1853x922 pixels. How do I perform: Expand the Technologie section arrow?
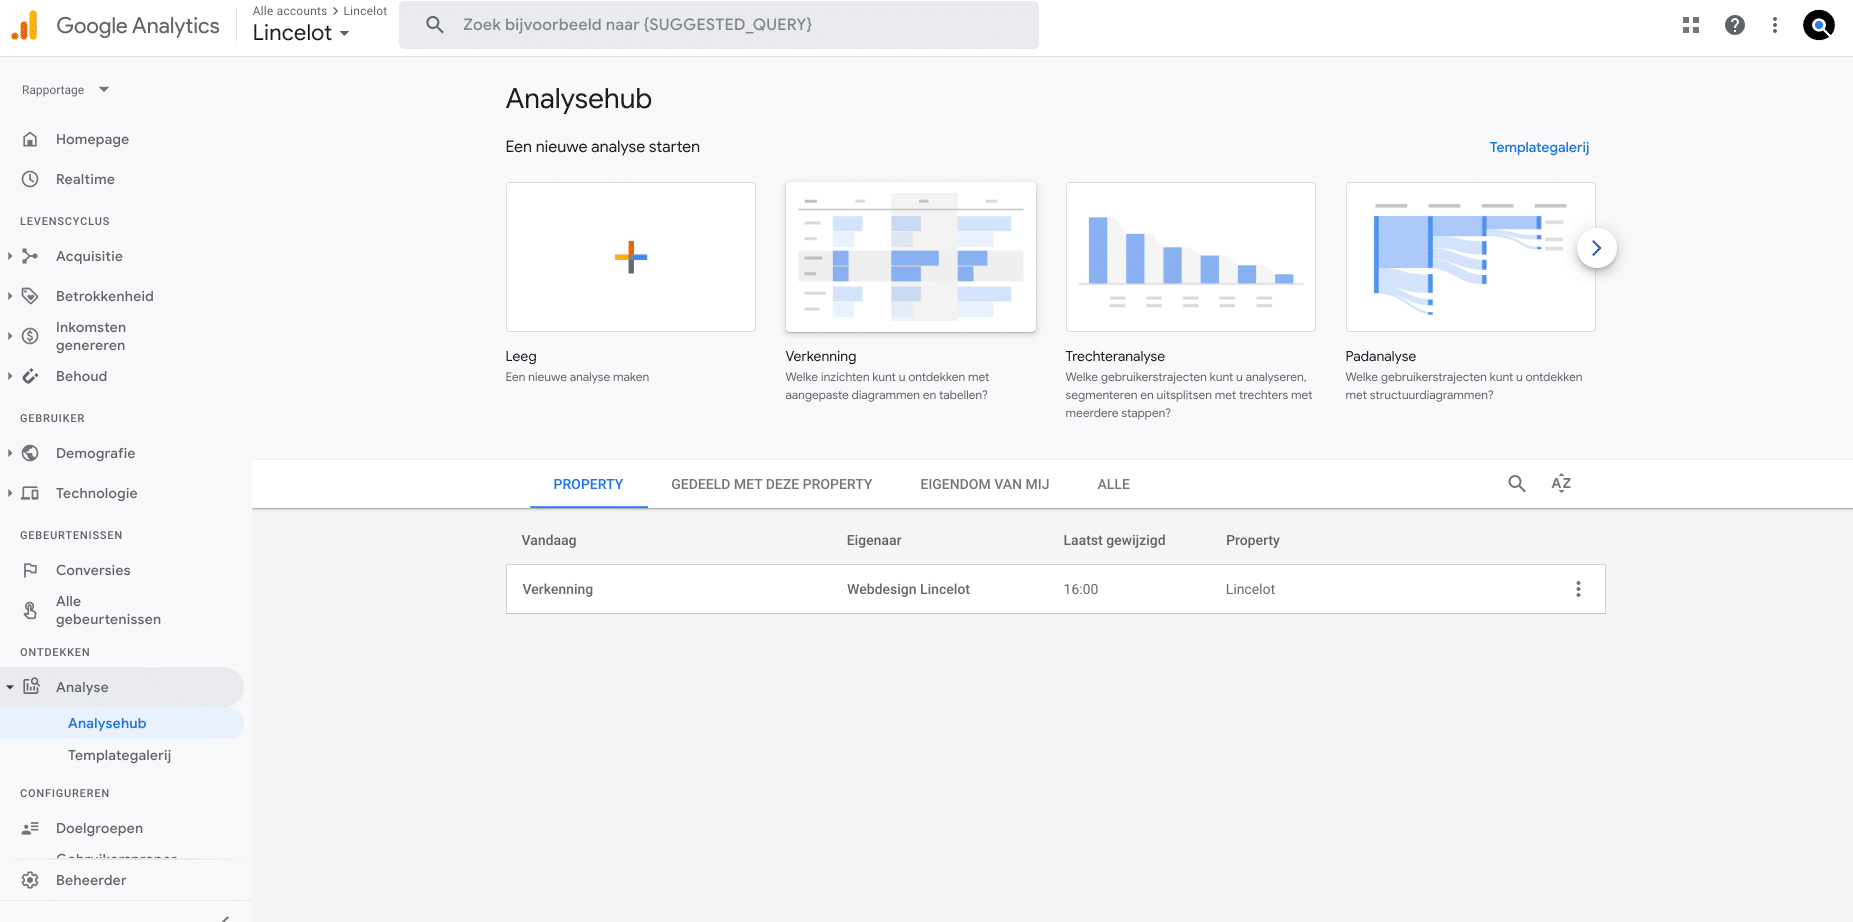point(10,493)
